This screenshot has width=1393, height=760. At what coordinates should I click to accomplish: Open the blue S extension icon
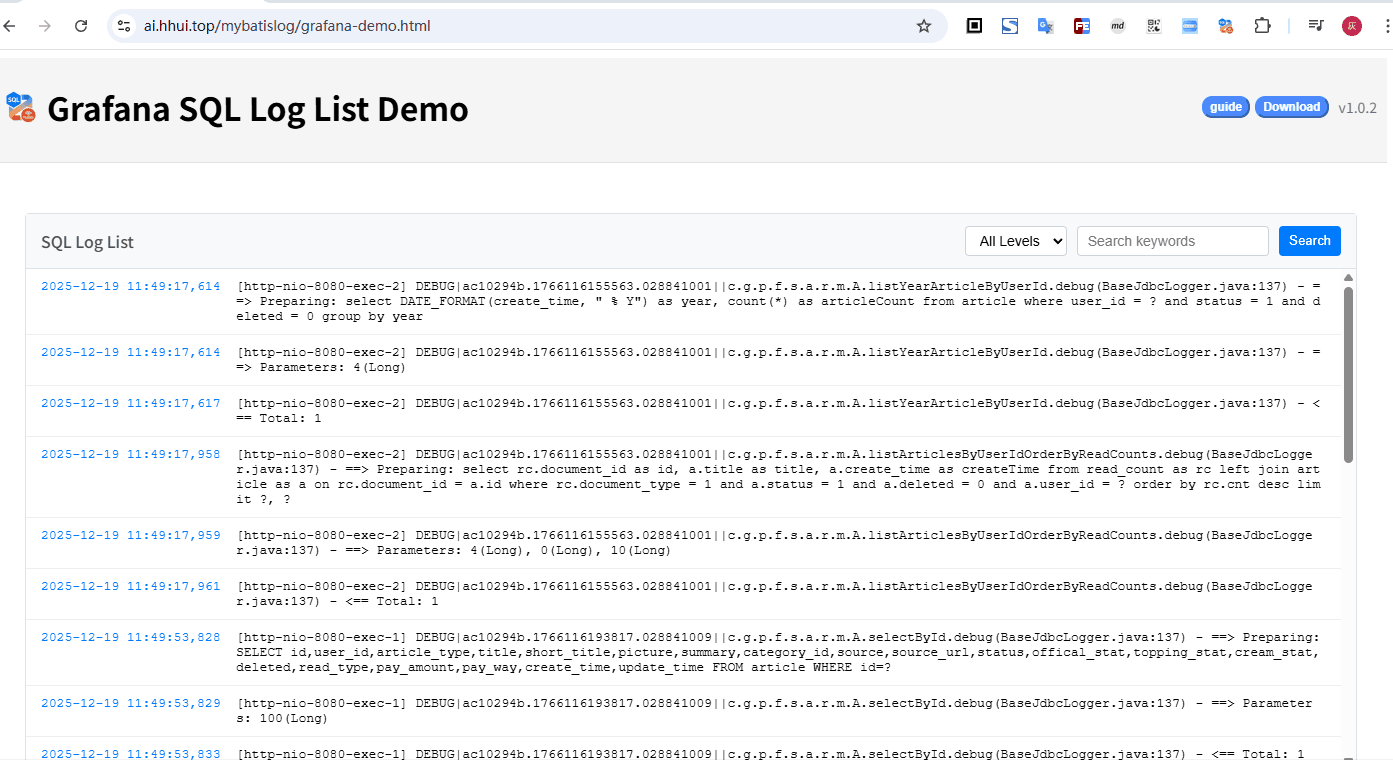[1010, 26]
